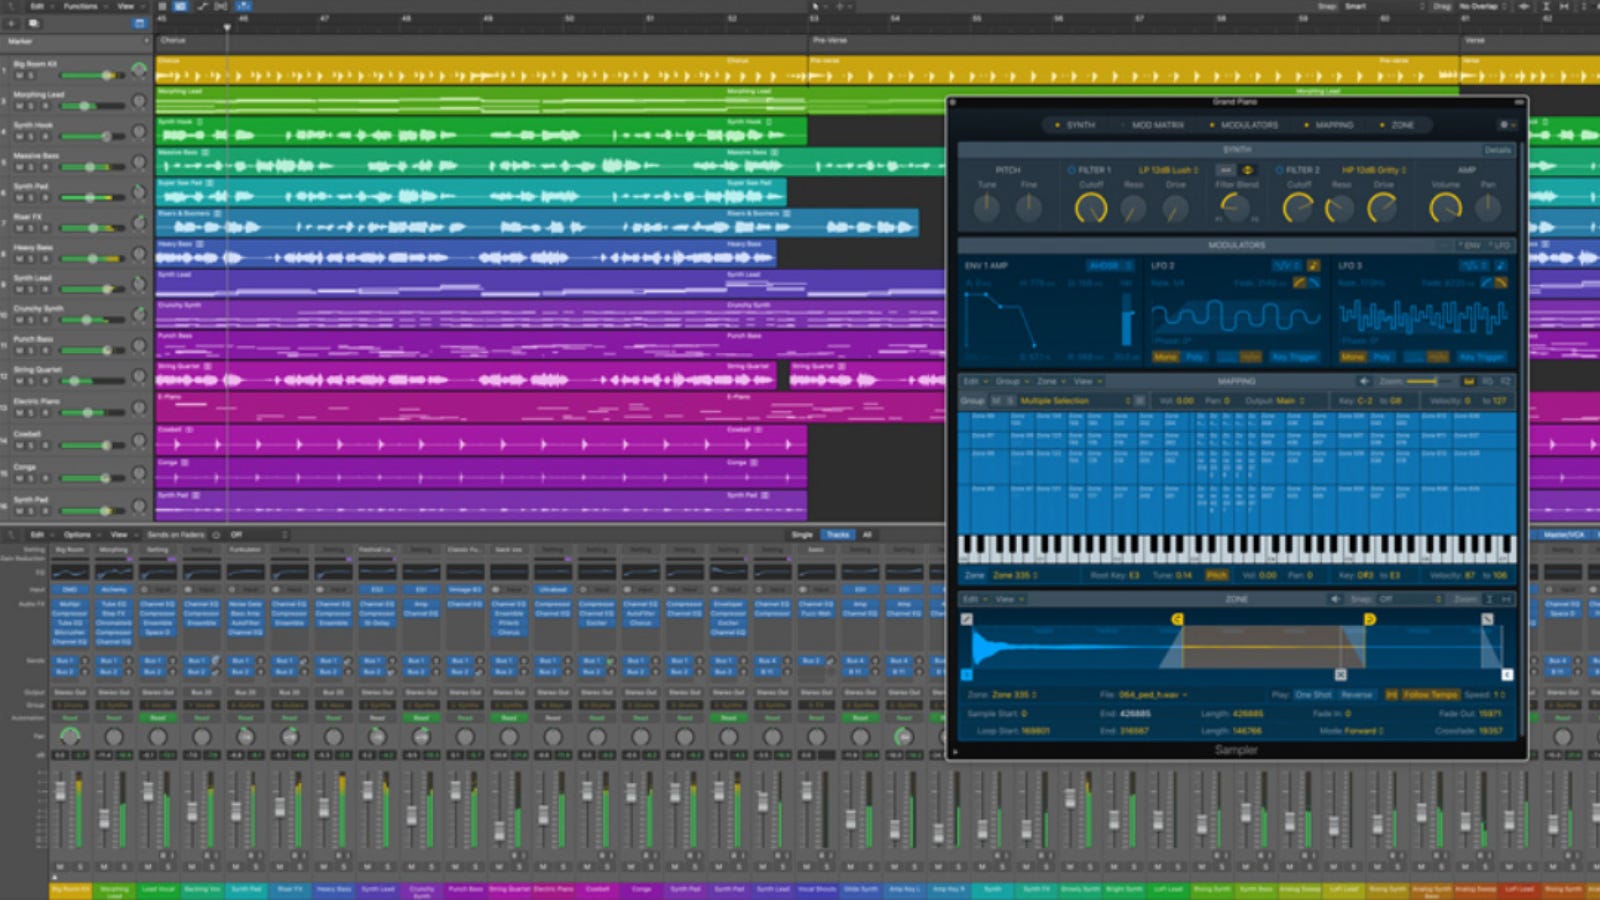Viewport: 1600px width, 900px height.
Task: Toggle Filter 1 power button
Action: (x=1071, y=170)
